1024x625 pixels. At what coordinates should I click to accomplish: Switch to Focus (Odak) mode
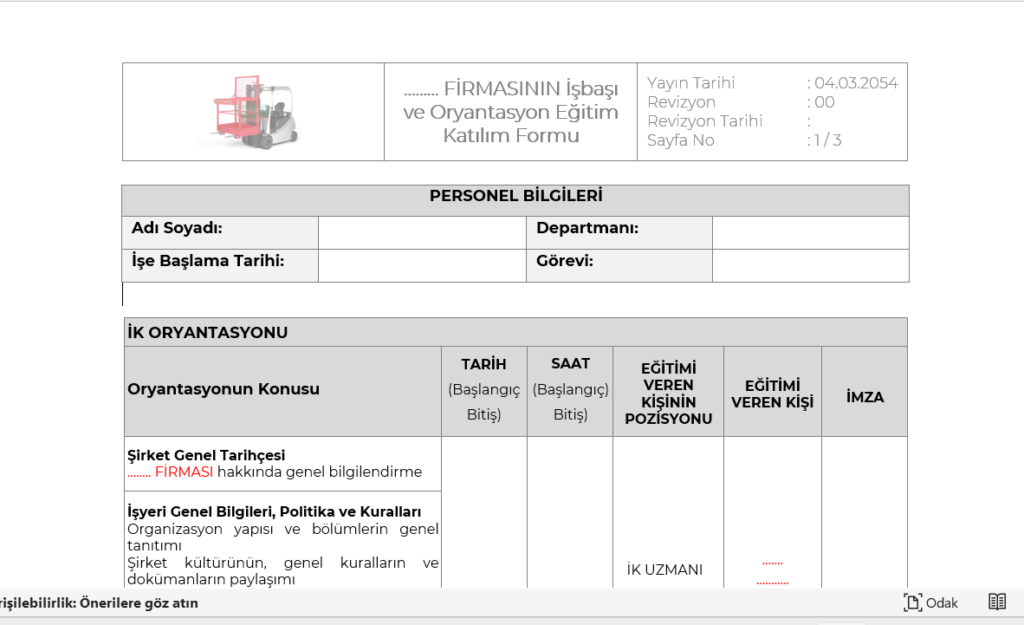point(931,602)
